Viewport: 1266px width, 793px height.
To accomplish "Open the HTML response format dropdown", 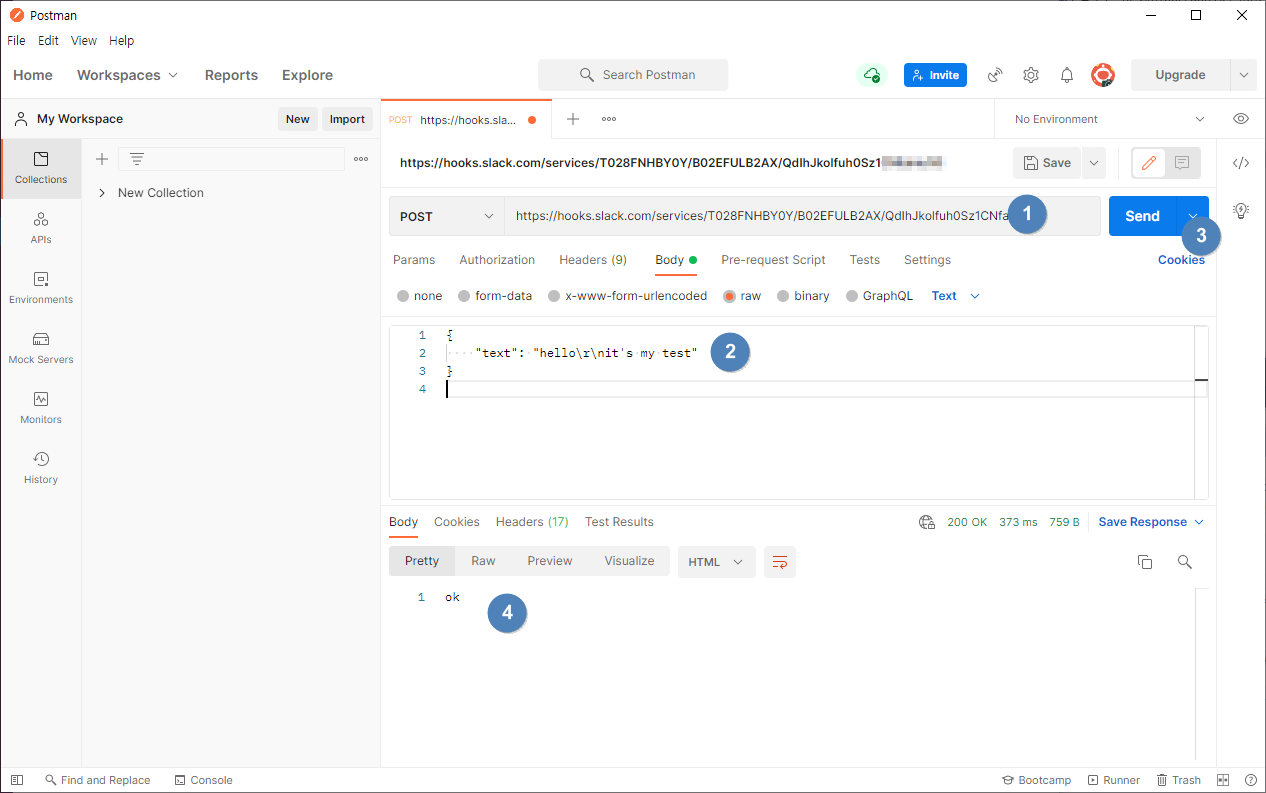I will pos(716,562).
